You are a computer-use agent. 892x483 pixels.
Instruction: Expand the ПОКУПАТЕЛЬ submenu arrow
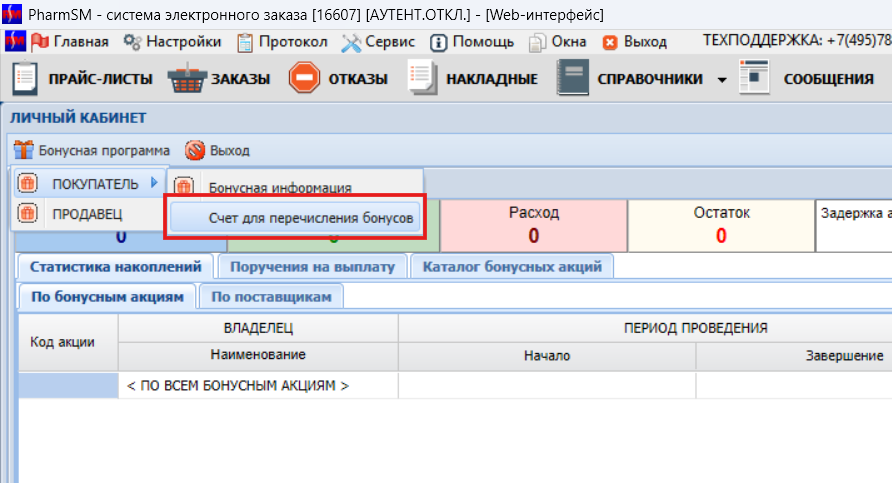point(153,183)
